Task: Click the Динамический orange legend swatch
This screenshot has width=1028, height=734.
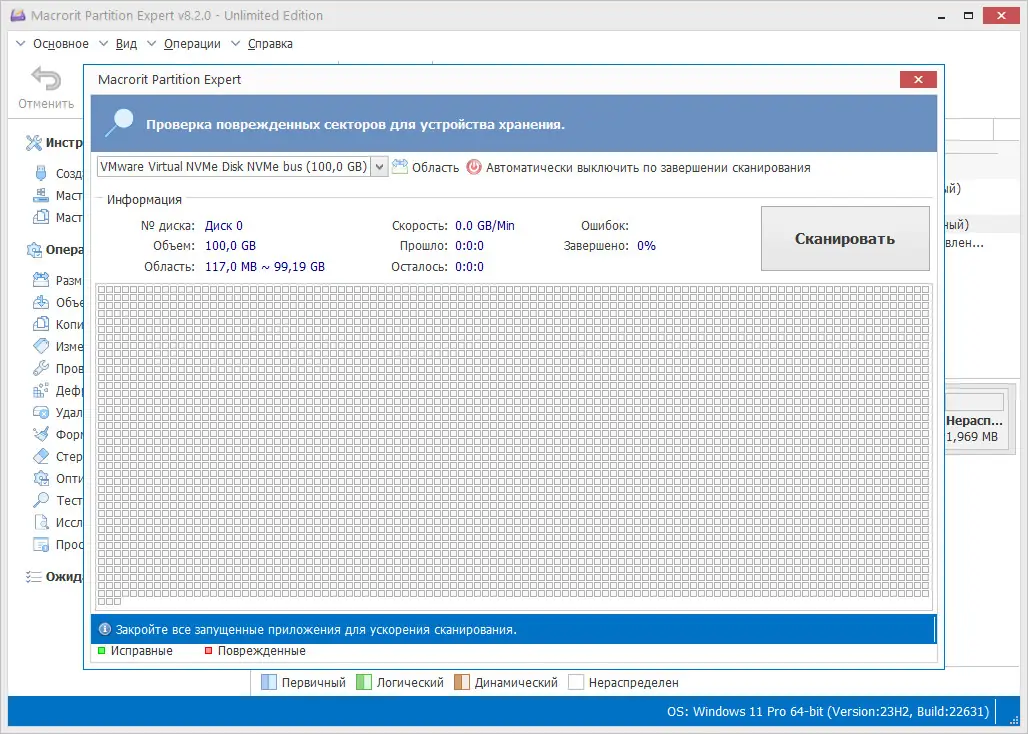Action: (x=462, y=682)
